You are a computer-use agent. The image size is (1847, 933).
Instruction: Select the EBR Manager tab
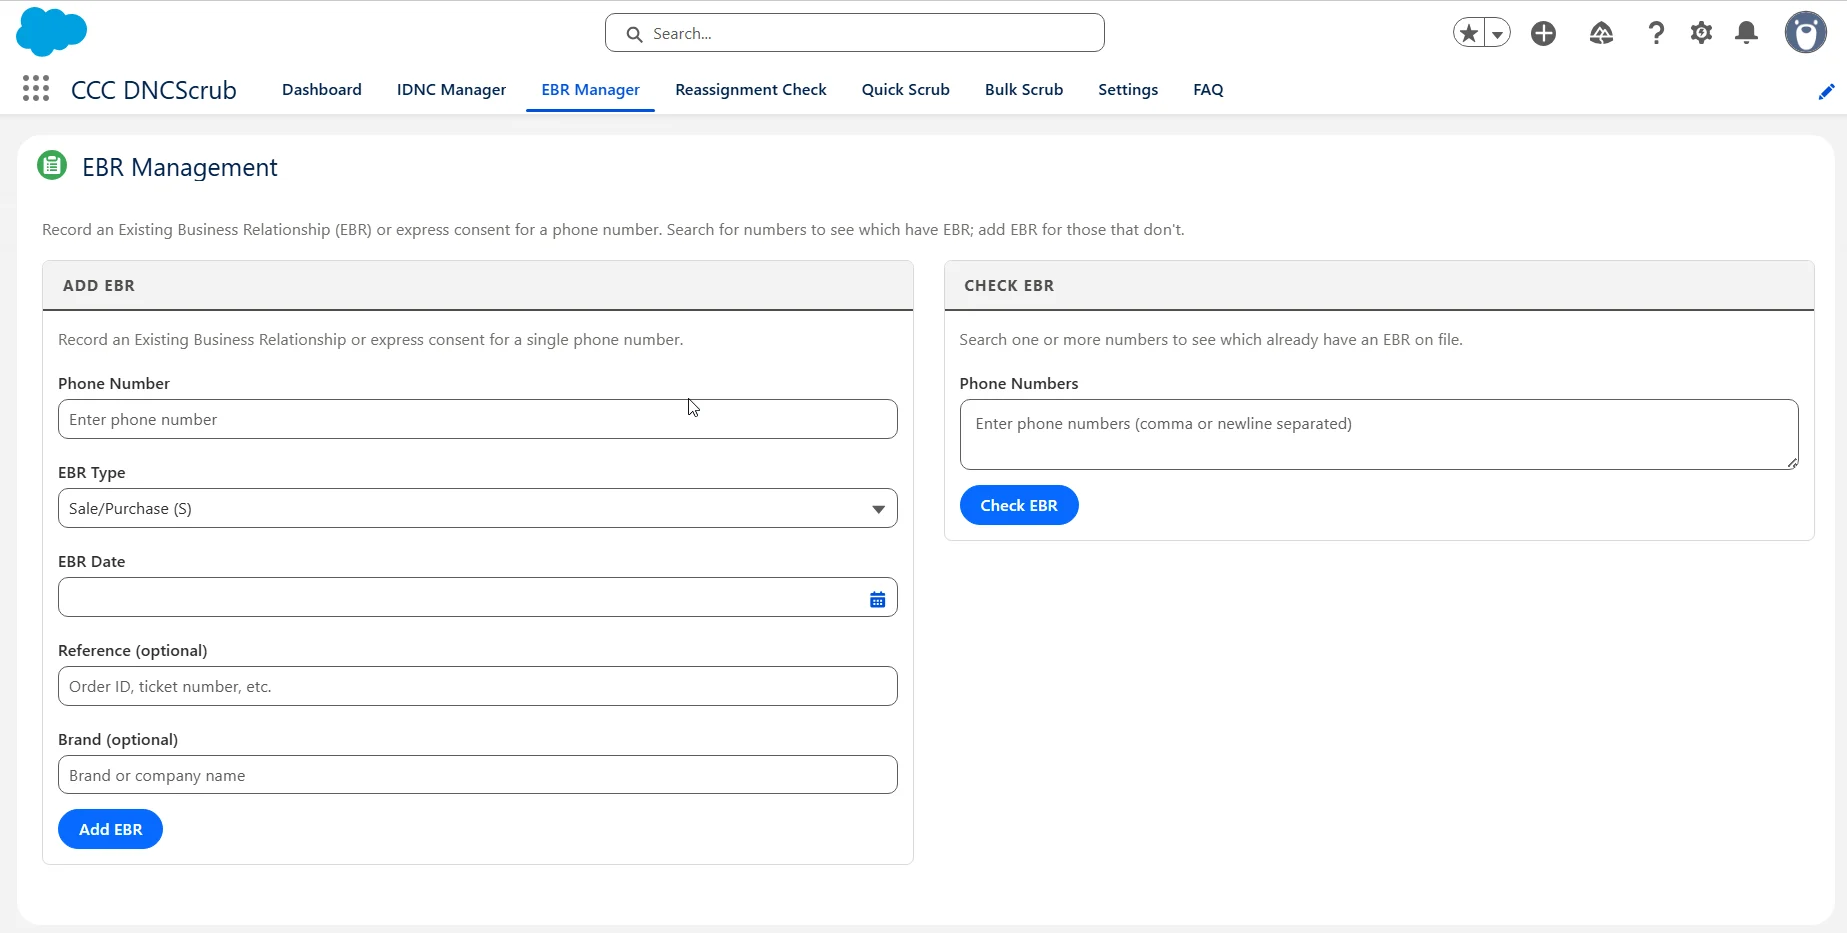(x=590, y=89)
